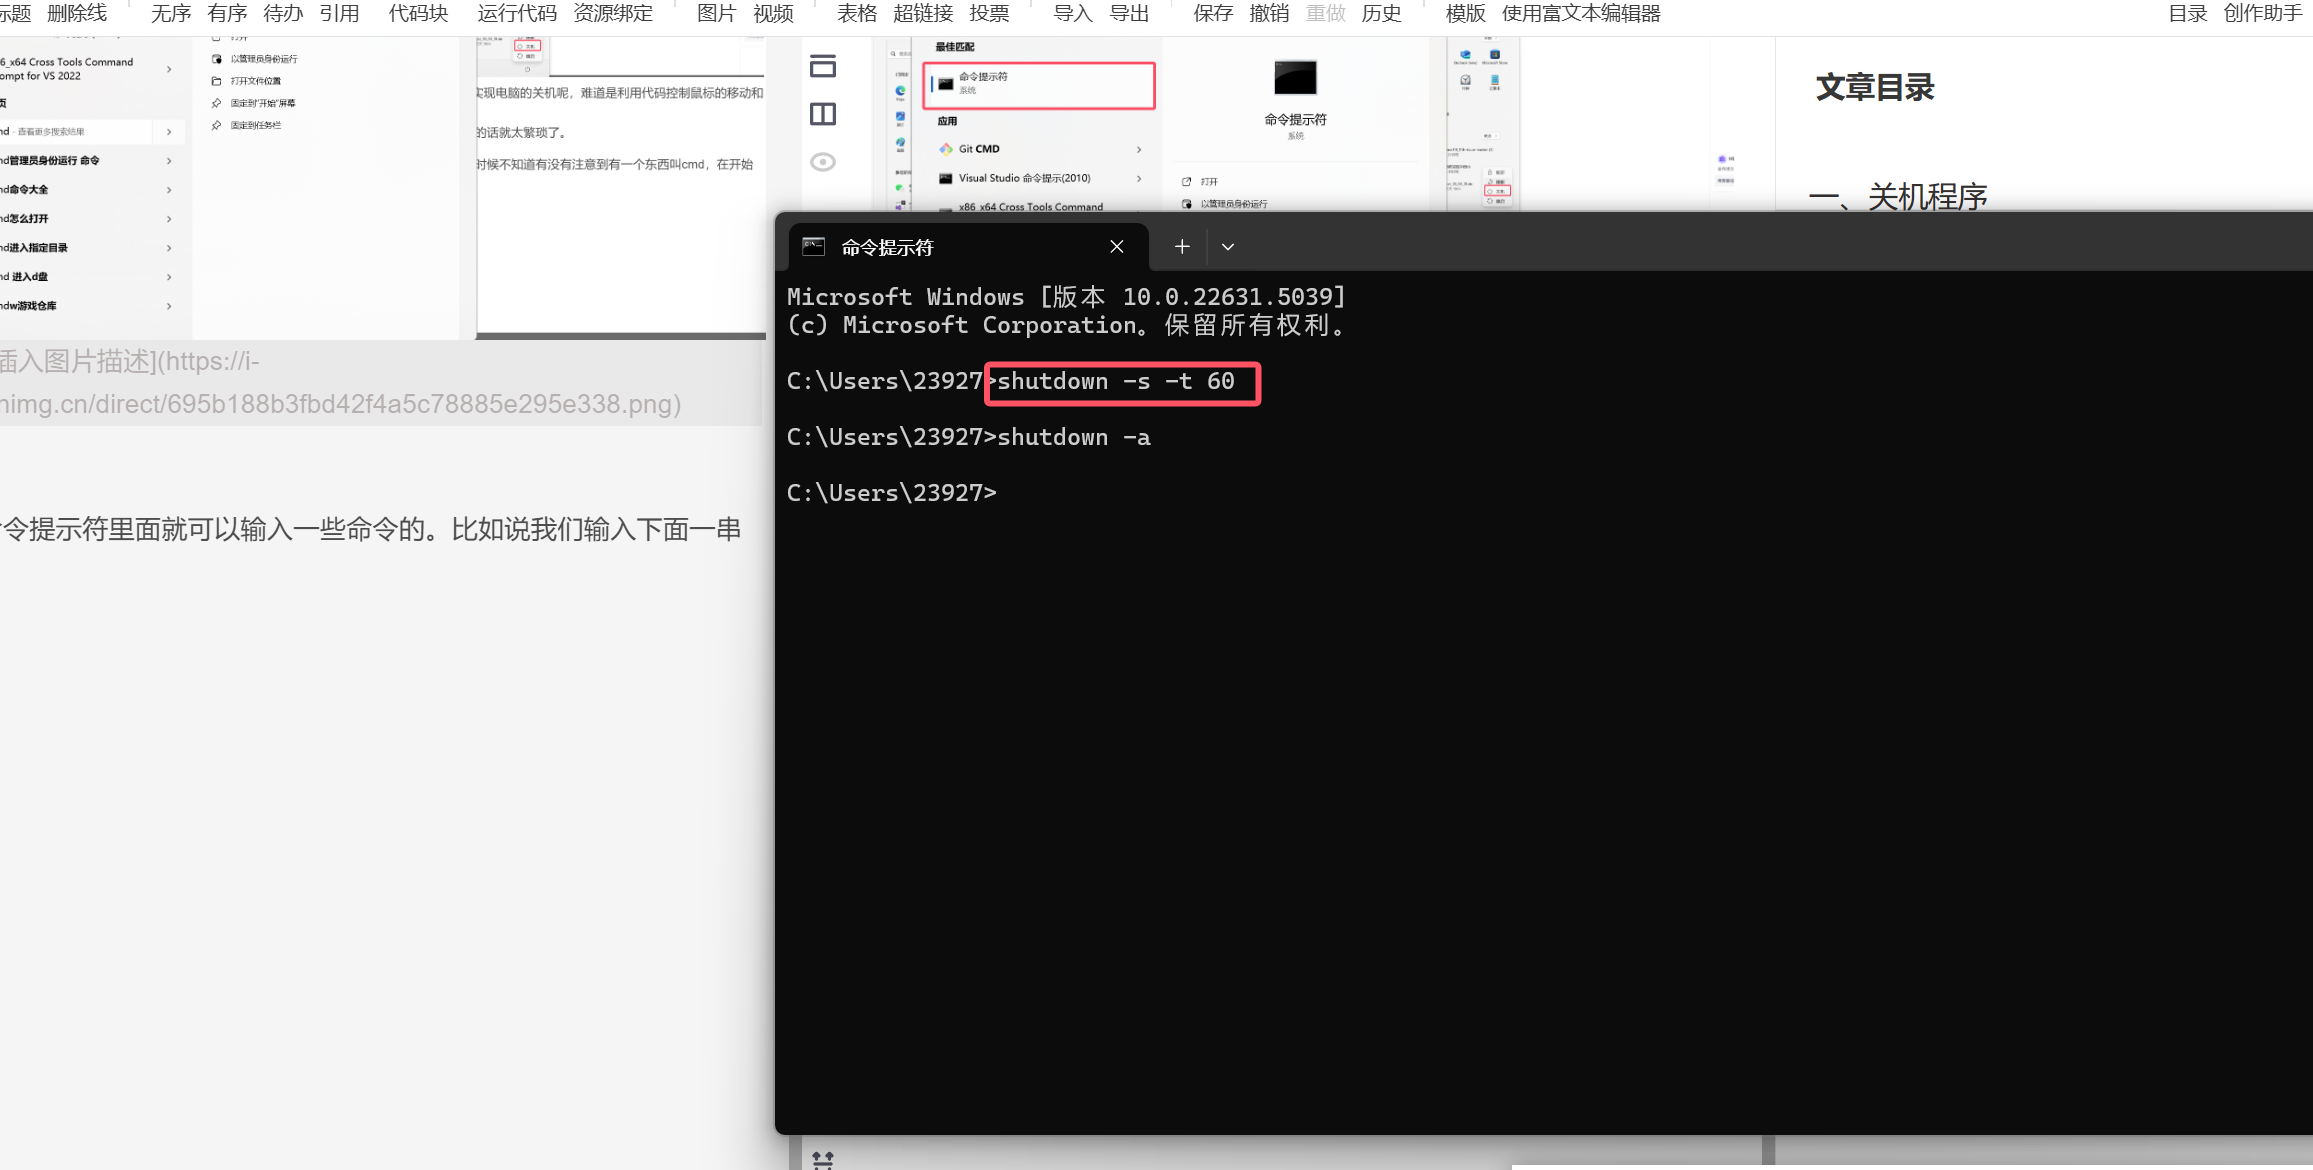Insert a 表格 table
This screenshot has height=1170, width=2313.
[857, 14]
